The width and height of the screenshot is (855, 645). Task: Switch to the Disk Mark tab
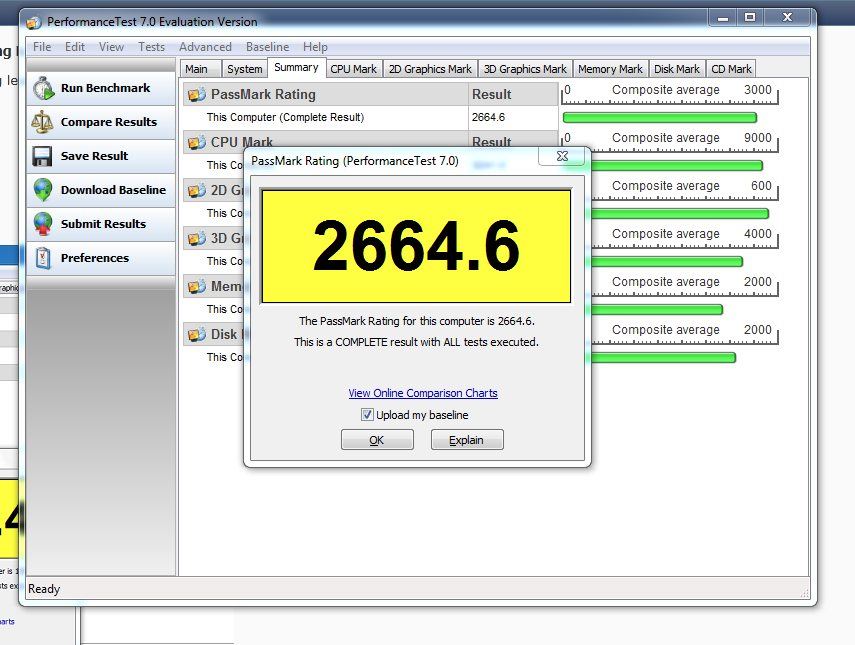tap(677, 69)
